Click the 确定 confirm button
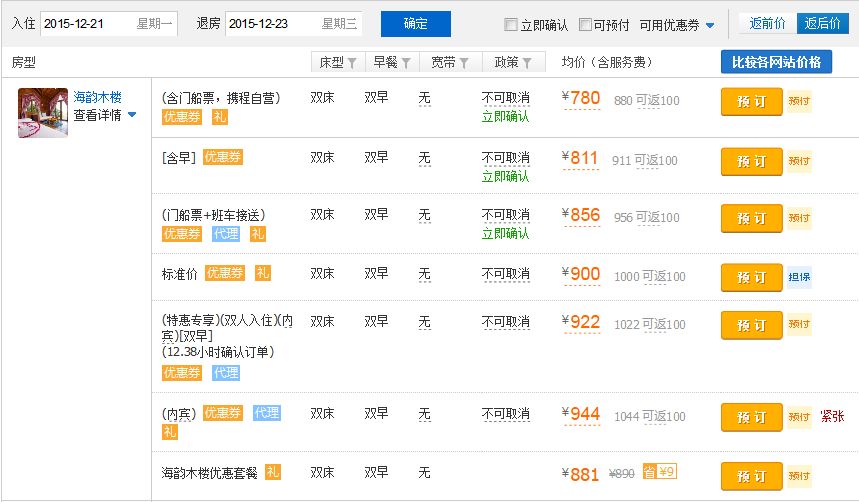 click(415, 24)
